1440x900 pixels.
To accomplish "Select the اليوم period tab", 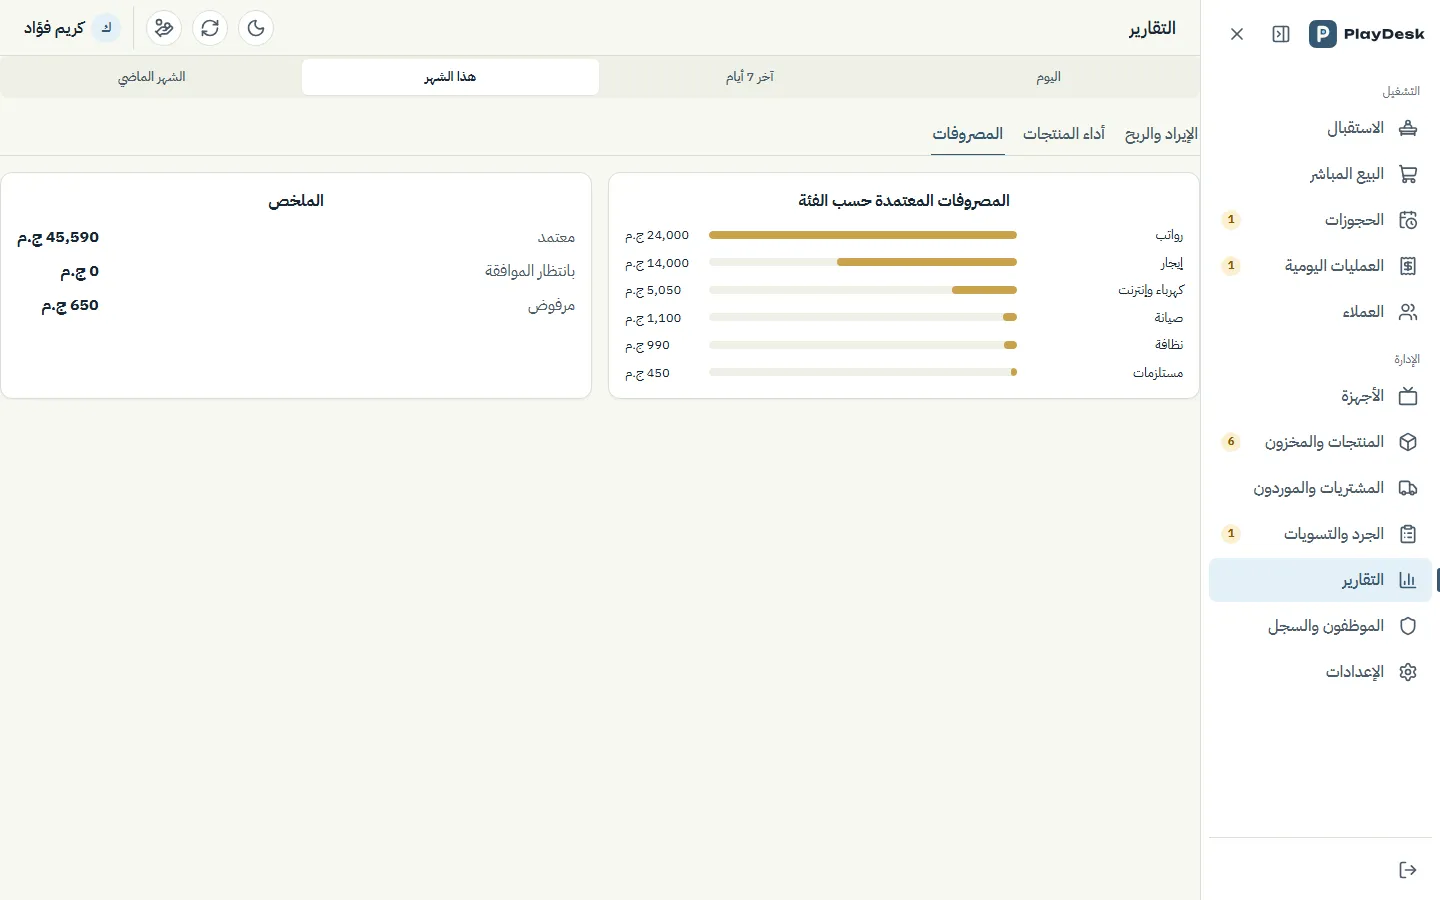I will 1048,77.
